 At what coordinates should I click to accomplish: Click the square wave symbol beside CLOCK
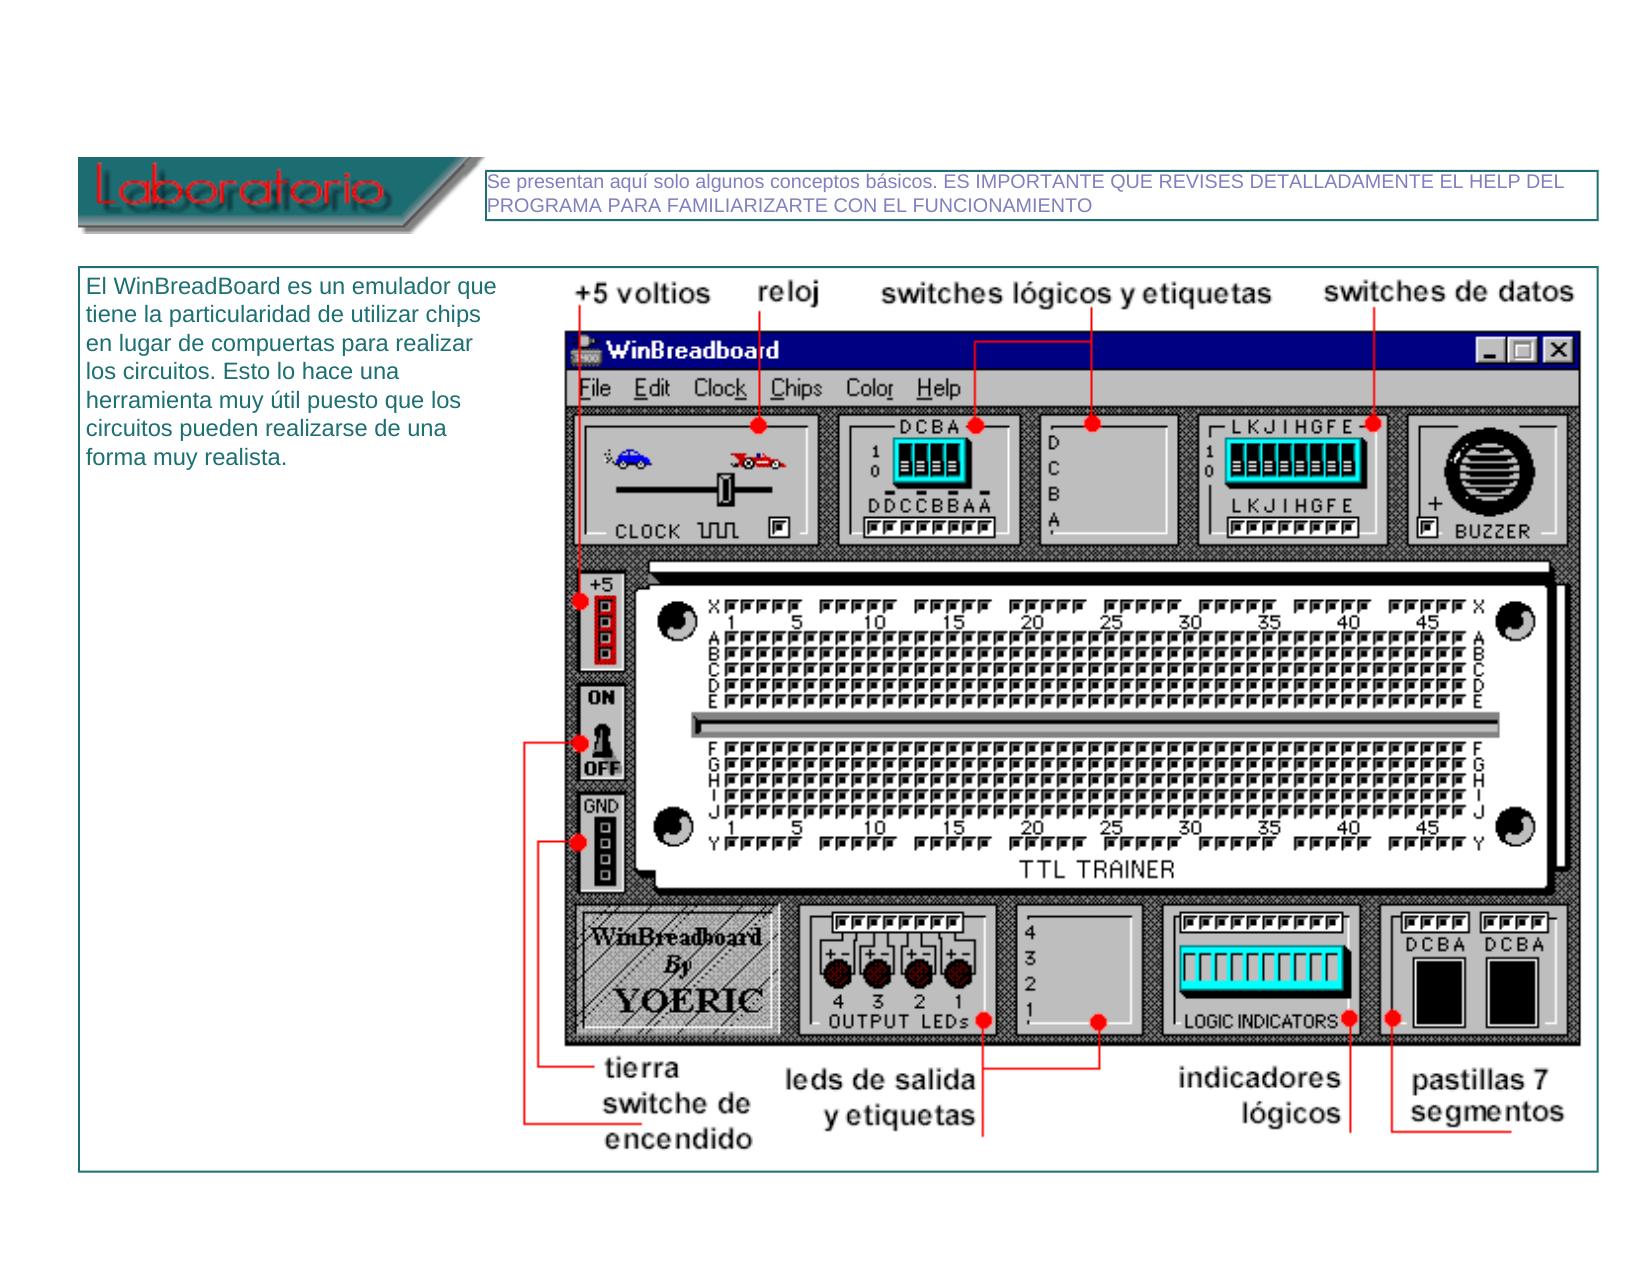[718, 530]
